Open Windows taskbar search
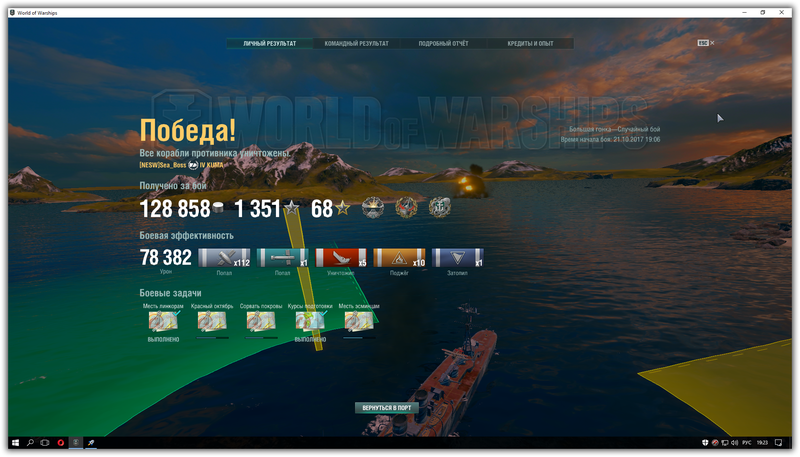 pos(30,443)
